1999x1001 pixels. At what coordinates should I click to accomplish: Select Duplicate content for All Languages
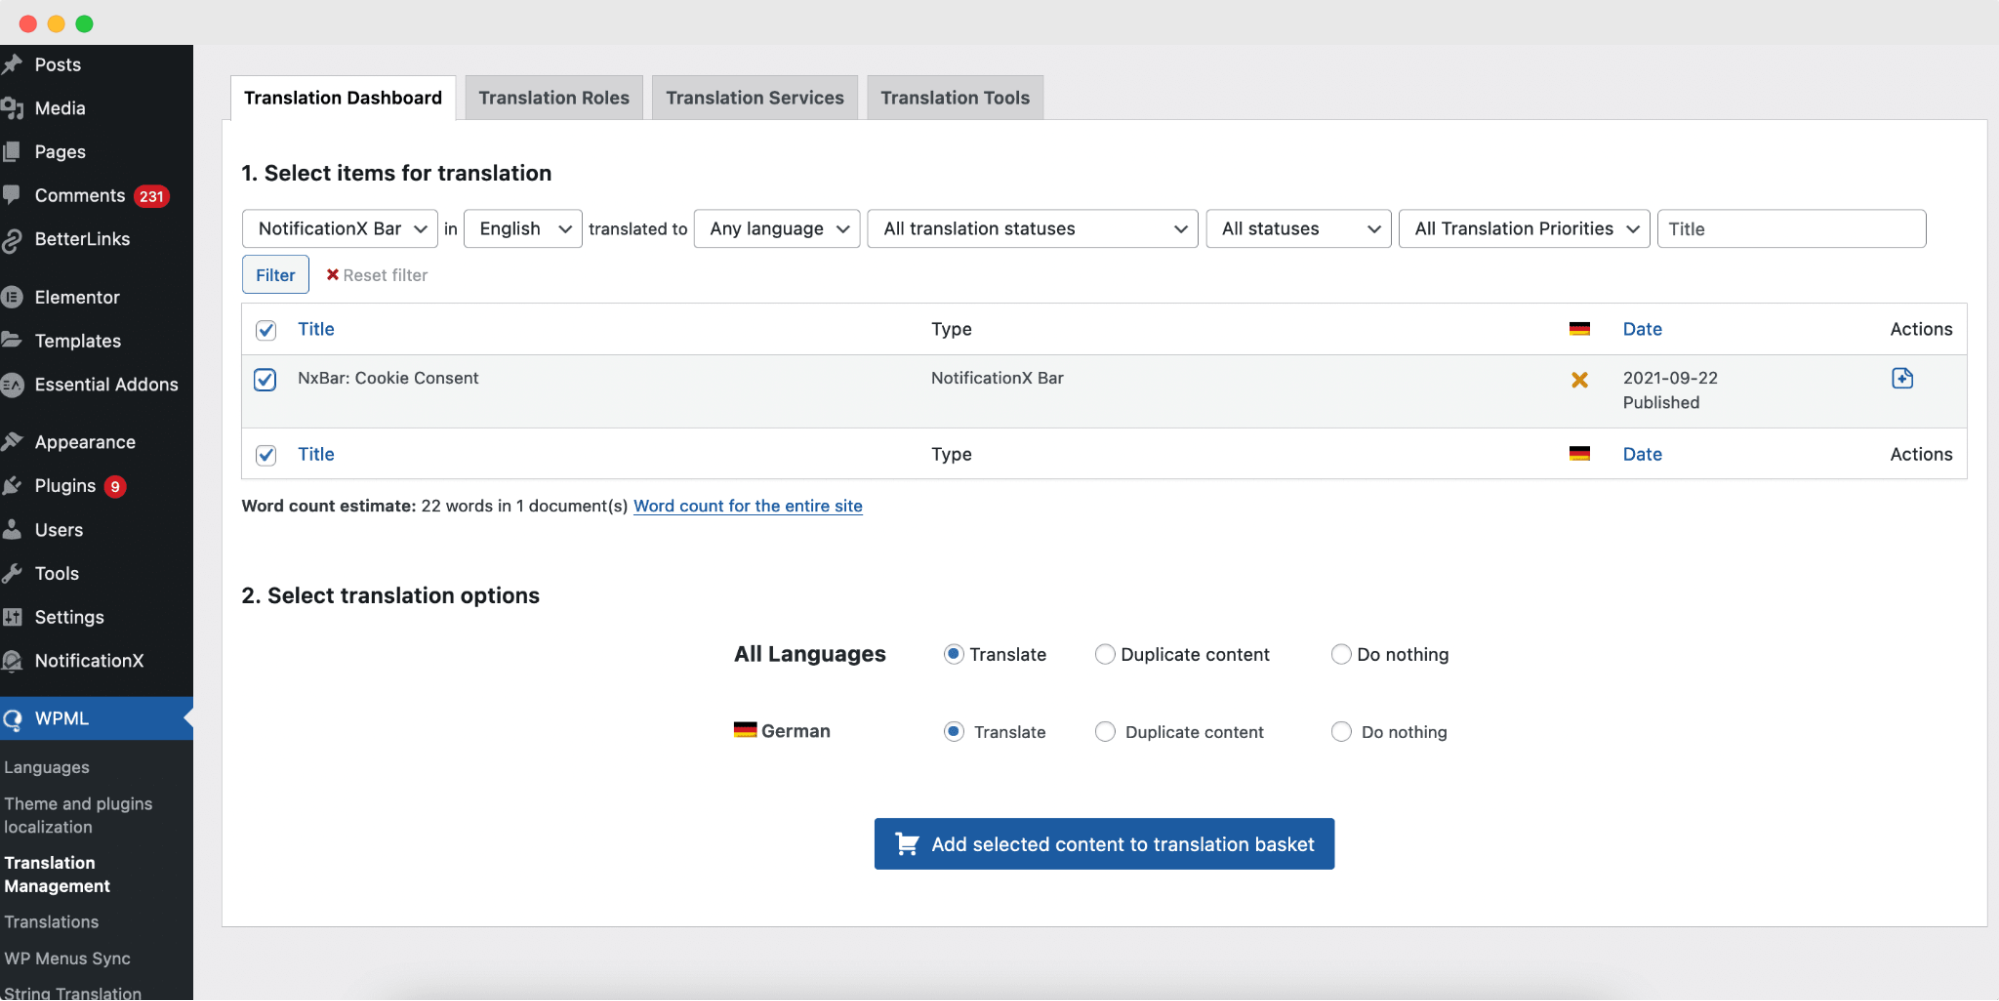pyautogui.click(x=1105, y=654)
